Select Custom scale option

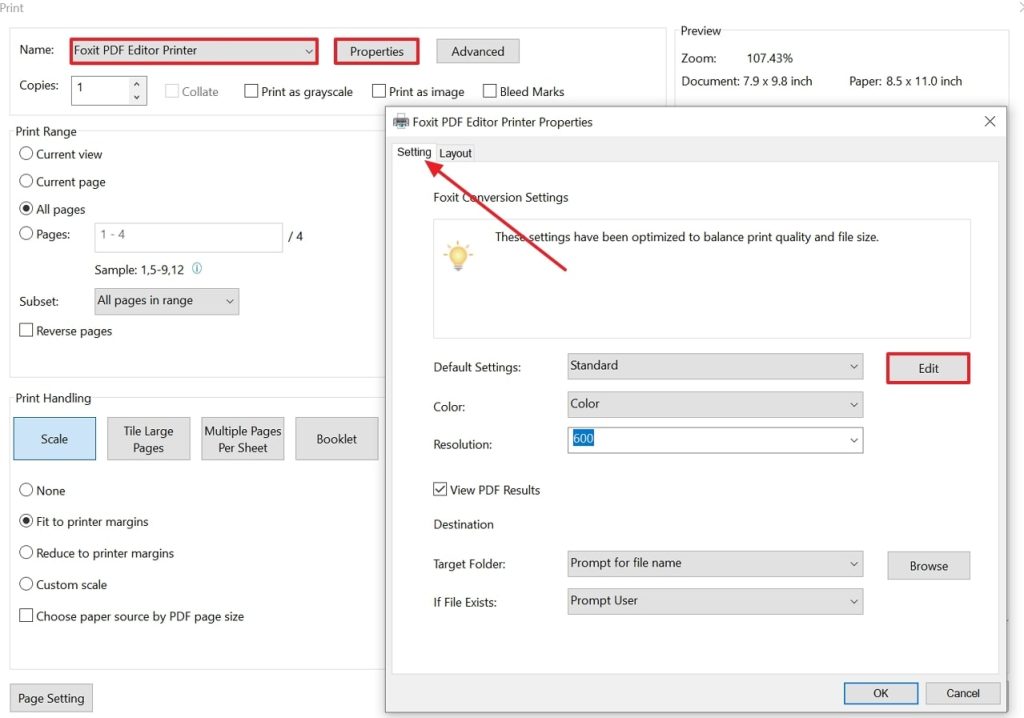pos(26,583)
